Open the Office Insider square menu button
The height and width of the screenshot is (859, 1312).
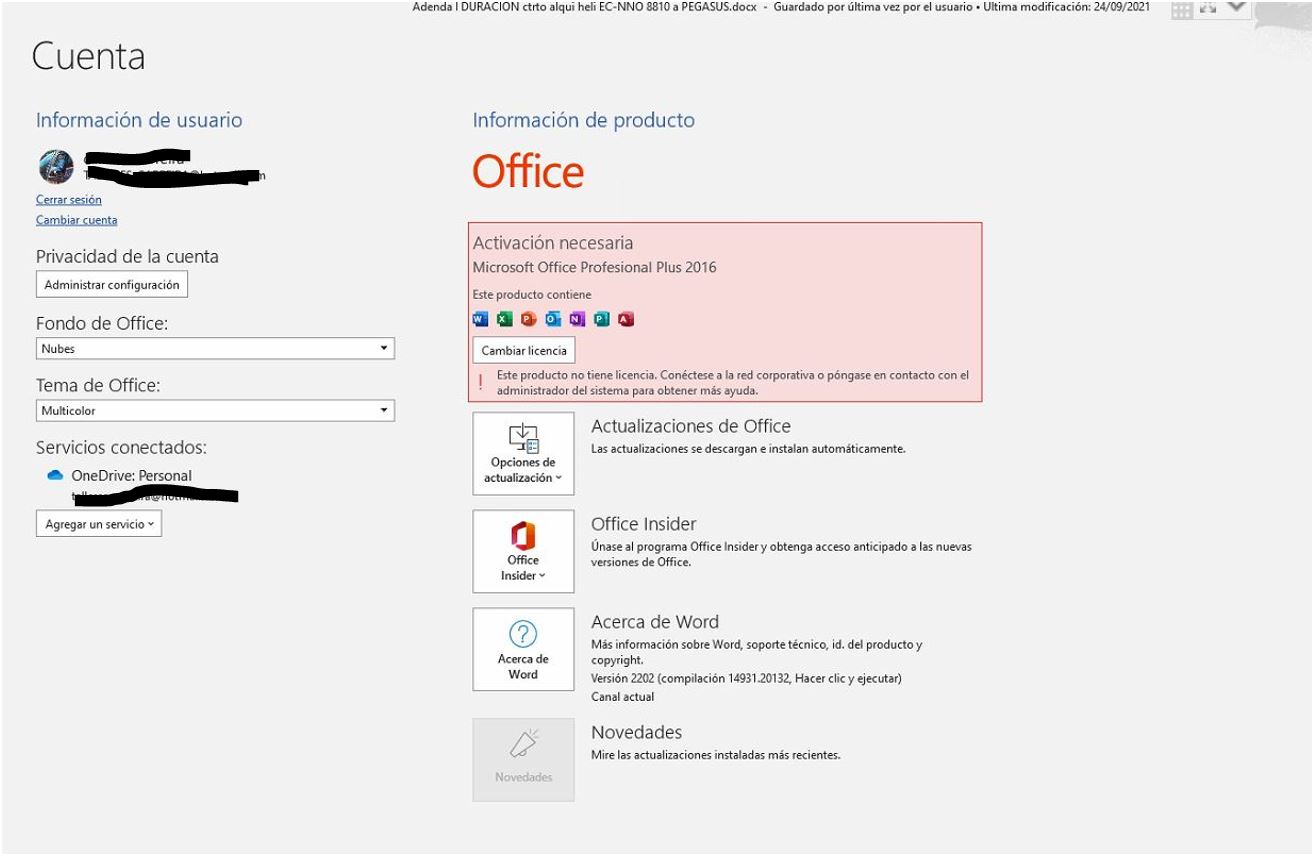pyautogui.click(x=523, y=551)
